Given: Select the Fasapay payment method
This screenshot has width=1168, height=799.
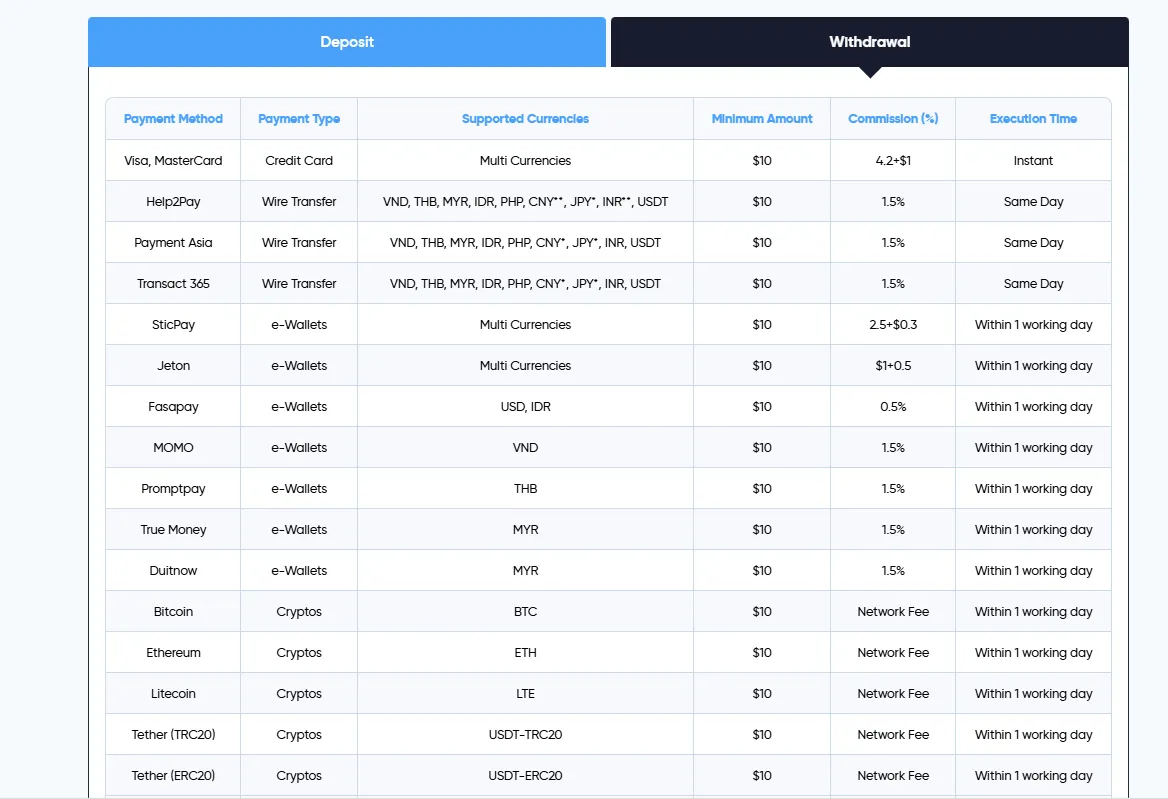Looking at the screenshot, I should click(173, 407).
